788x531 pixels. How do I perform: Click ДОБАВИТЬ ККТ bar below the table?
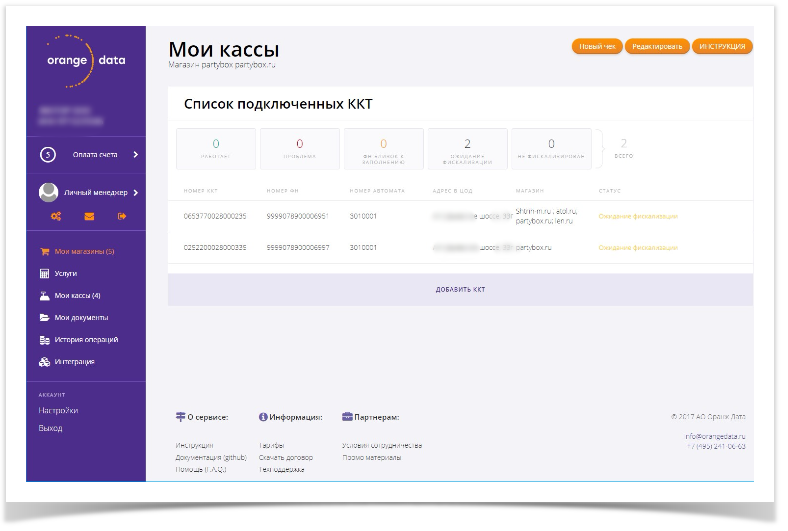(x=460, y=289)
